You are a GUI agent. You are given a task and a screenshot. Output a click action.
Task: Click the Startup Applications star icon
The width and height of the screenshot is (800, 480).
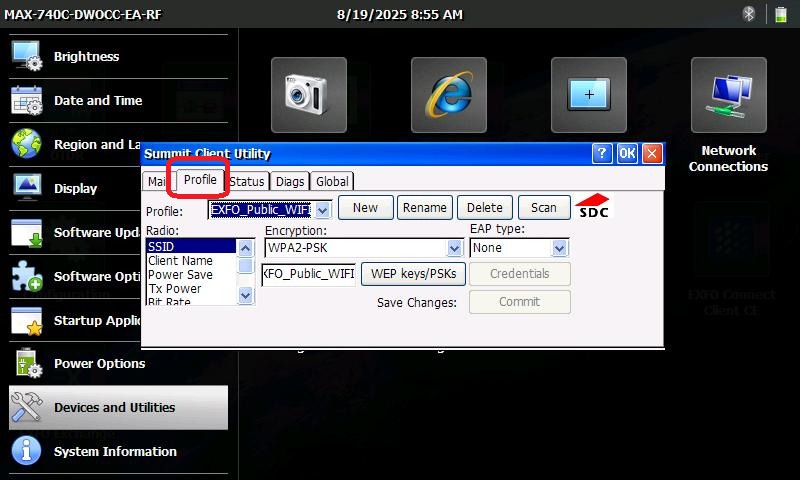(x=27, y=321)
